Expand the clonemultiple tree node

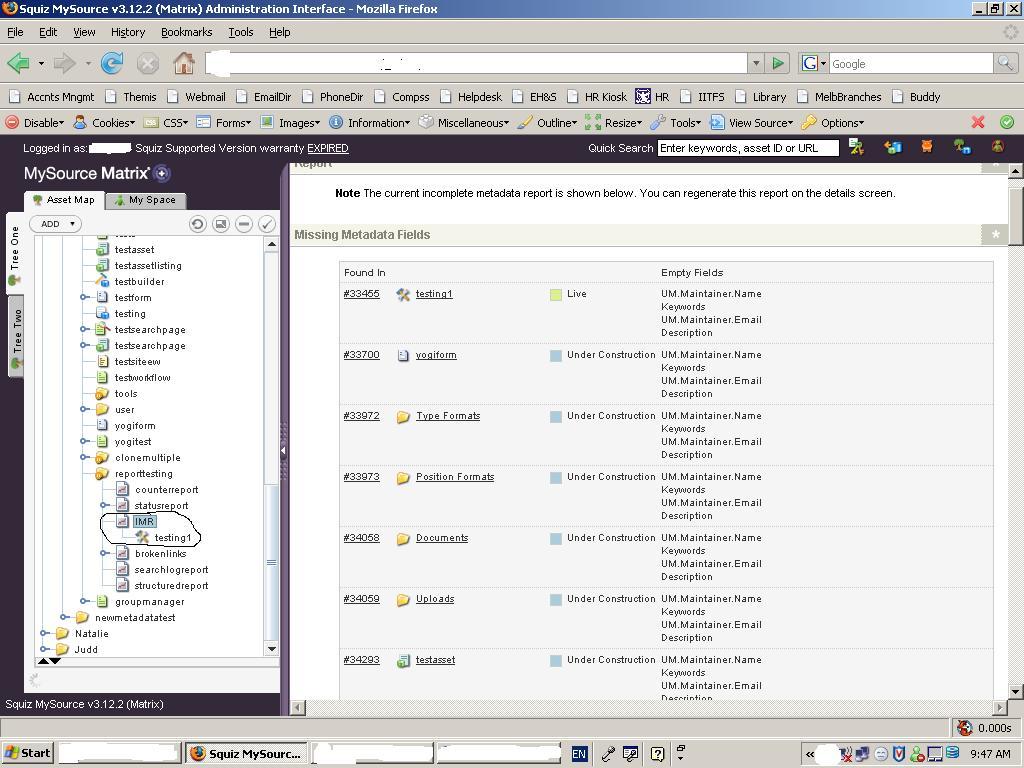click(84, 457)
